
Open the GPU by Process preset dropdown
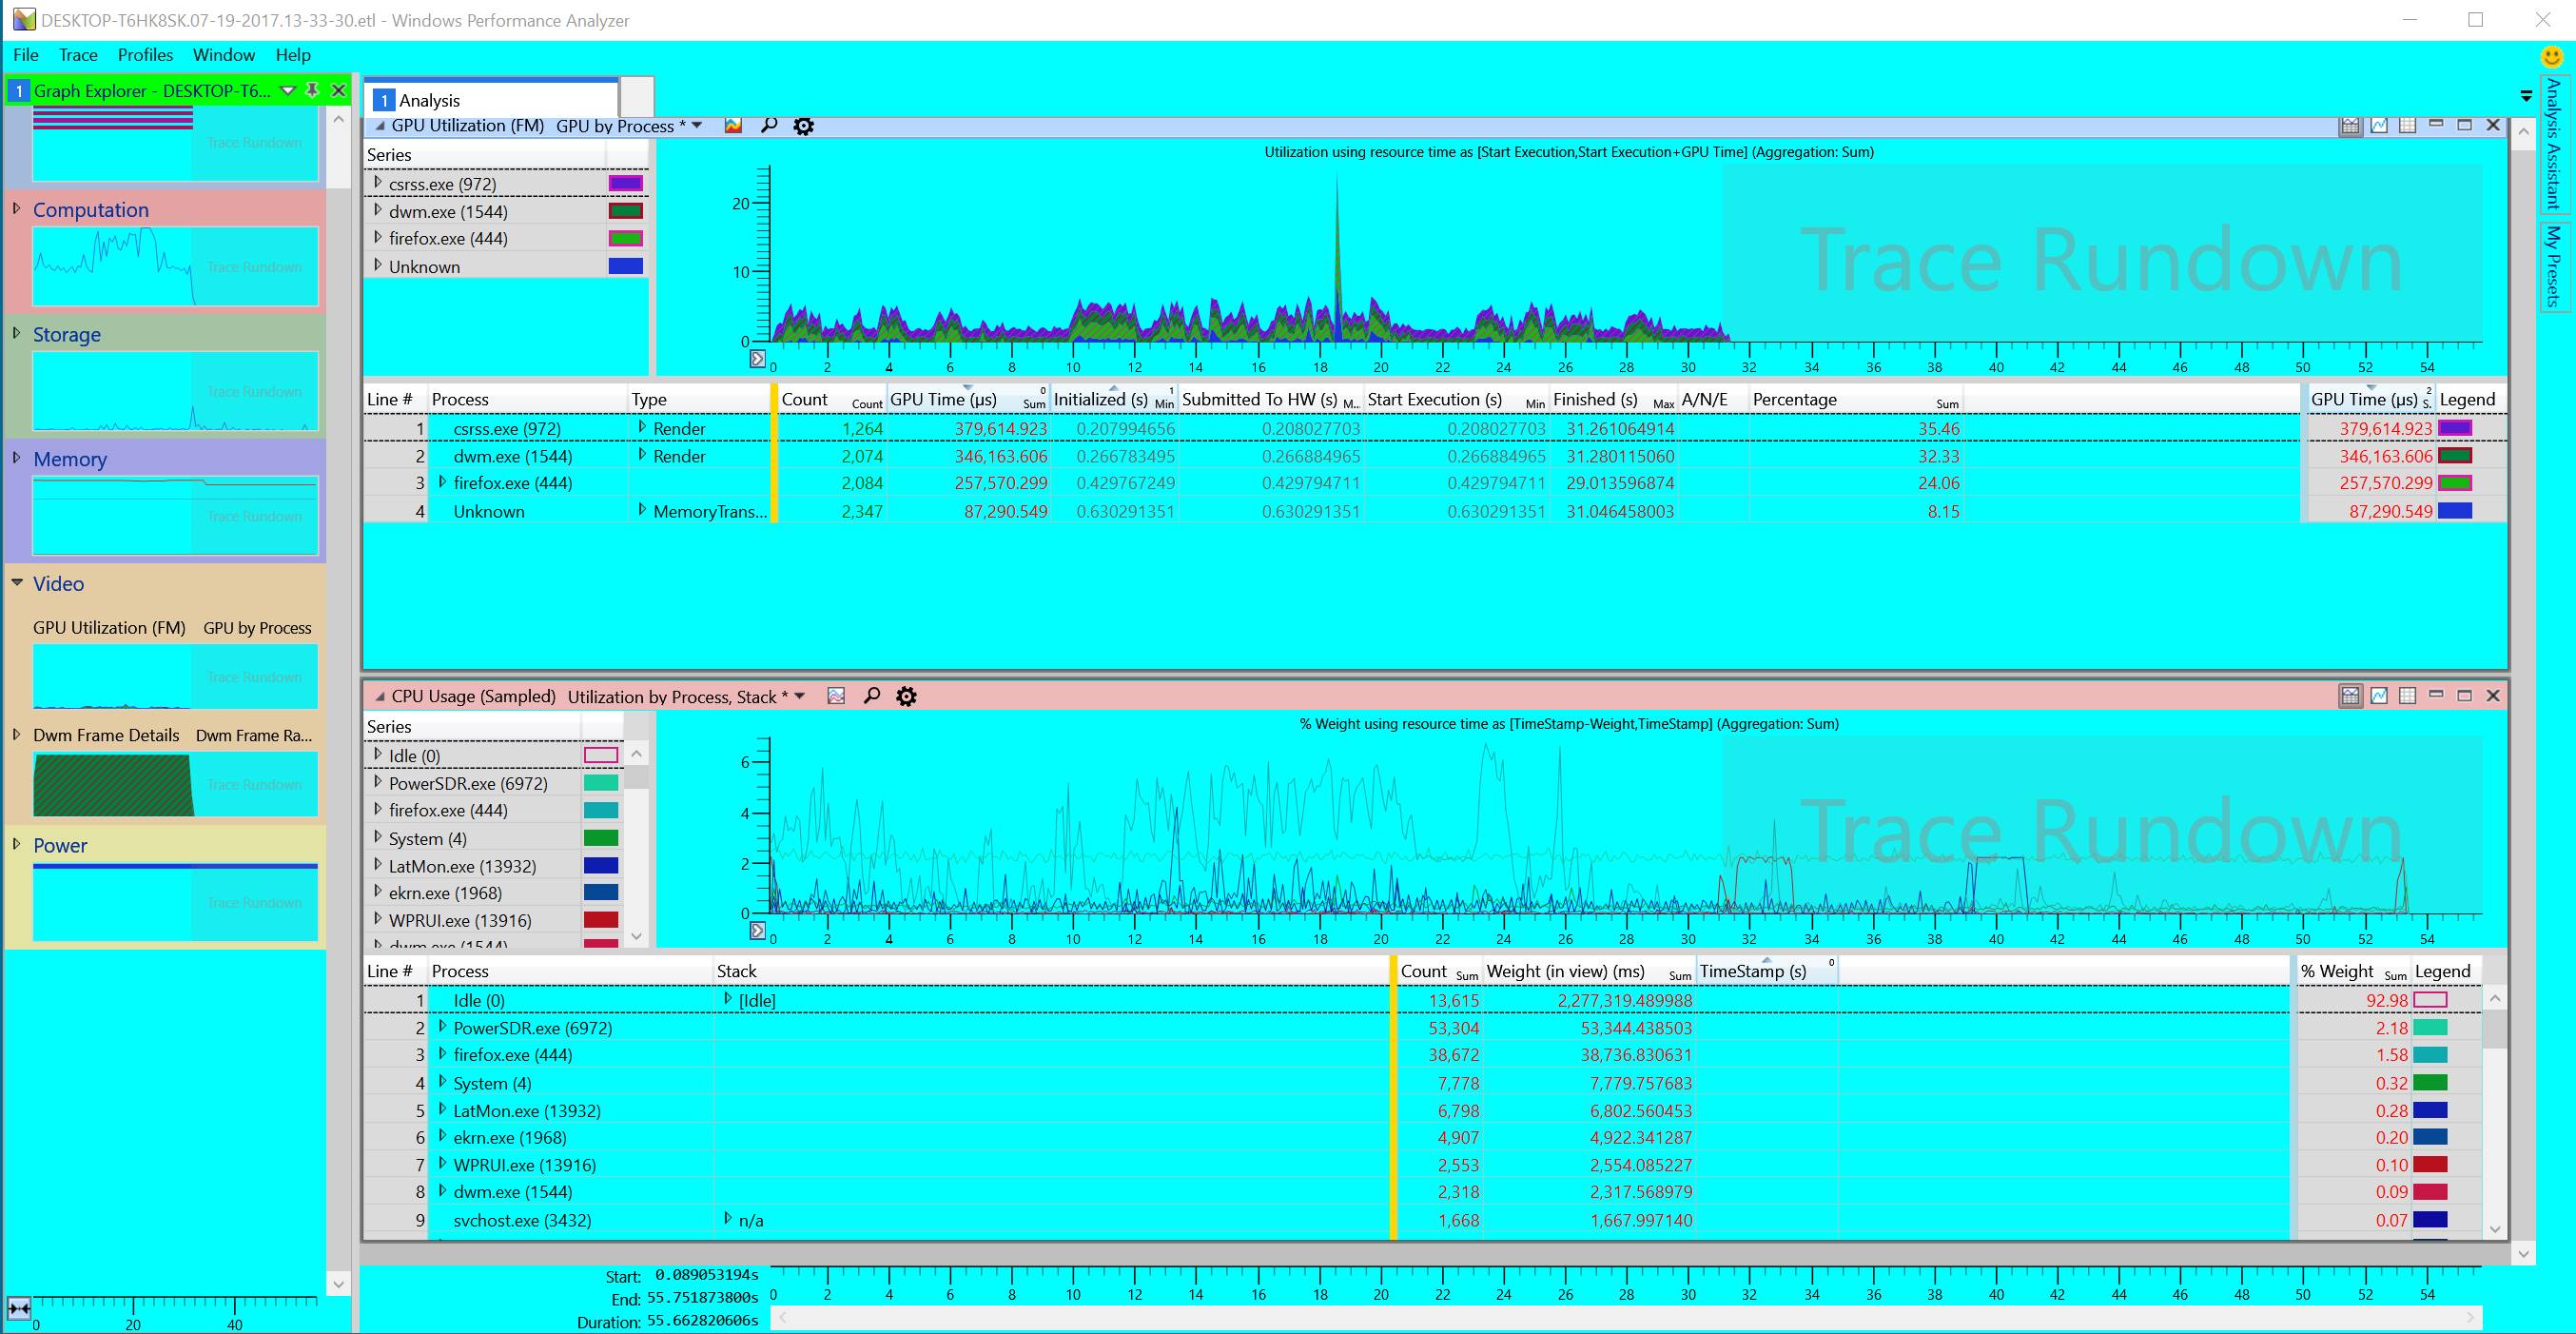coord(698,126)
